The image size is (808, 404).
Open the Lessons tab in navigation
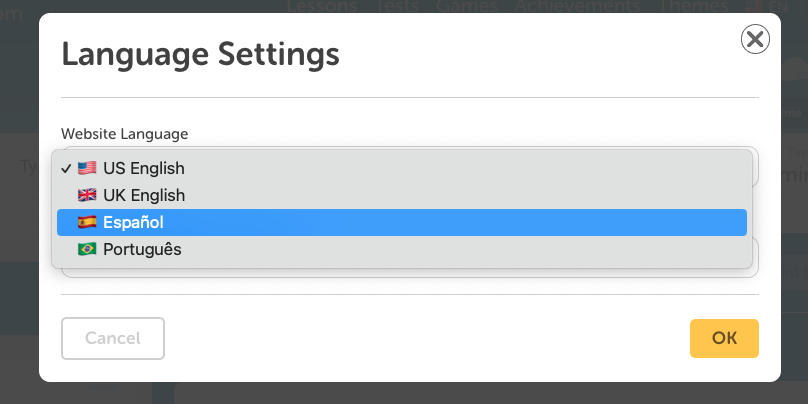pos(322,6)
